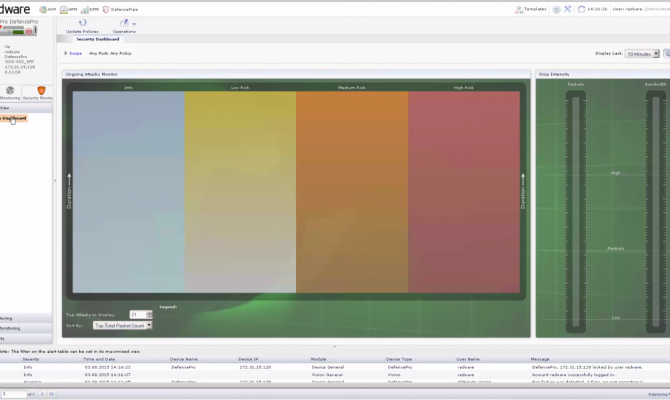
Task: Click the Packets drop intensity gauge
Action: [576, 212]
